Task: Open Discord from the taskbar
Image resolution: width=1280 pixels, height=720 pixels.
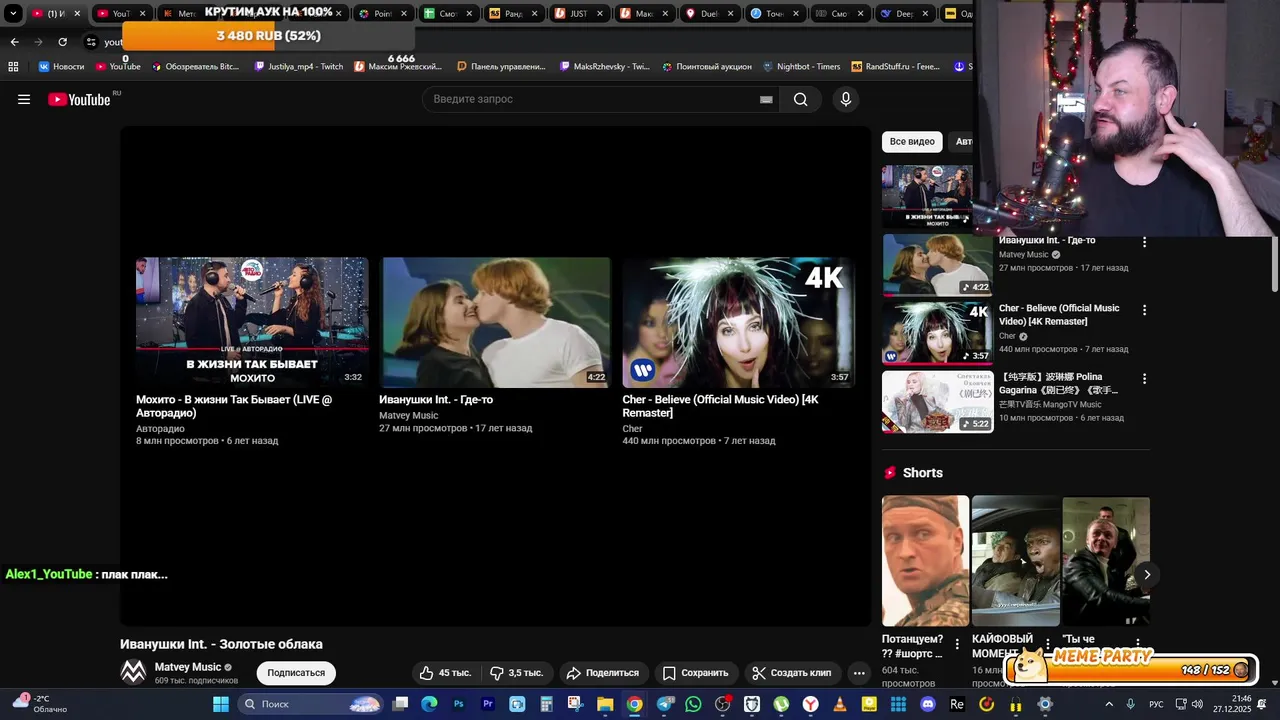Action: point(927,704)
